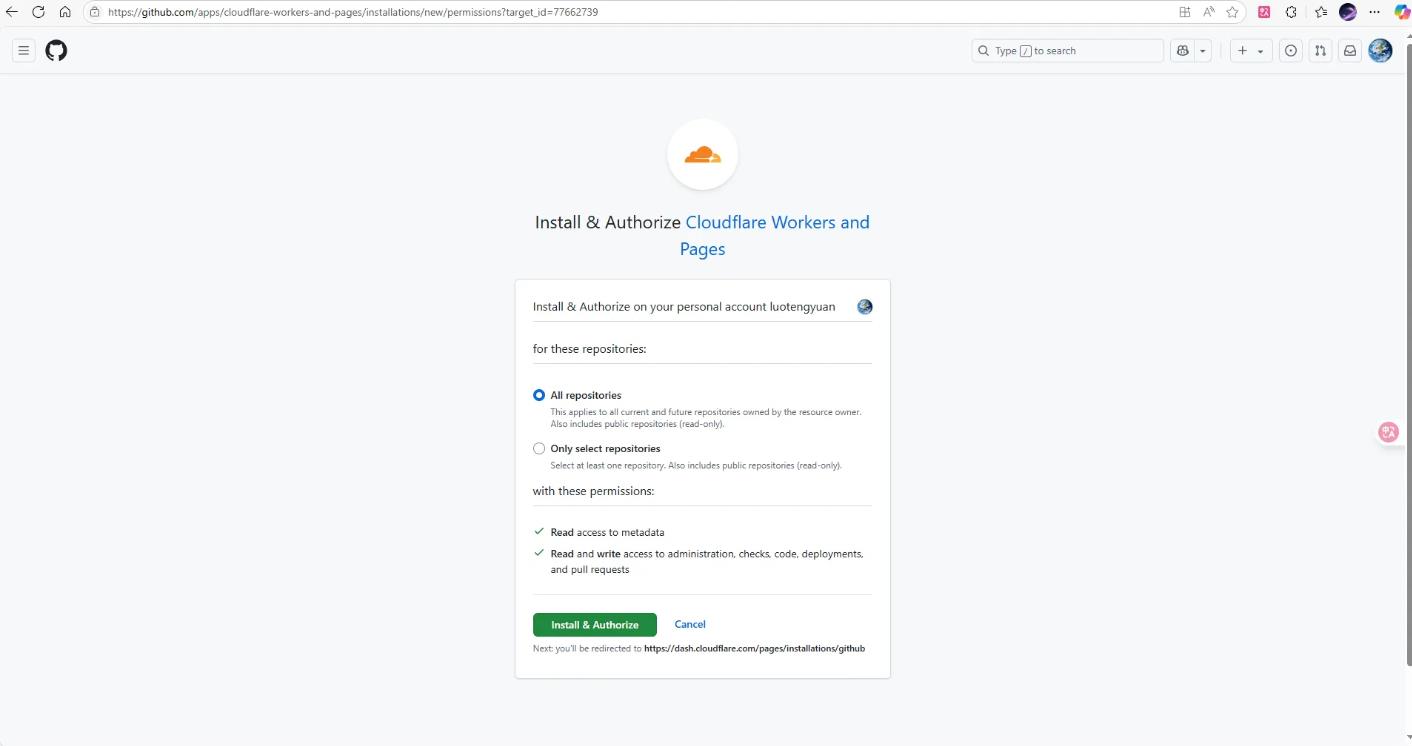This screenshot has height=746, width=1412.
Task: Select the All repositories option
Action: click(539, 395)
